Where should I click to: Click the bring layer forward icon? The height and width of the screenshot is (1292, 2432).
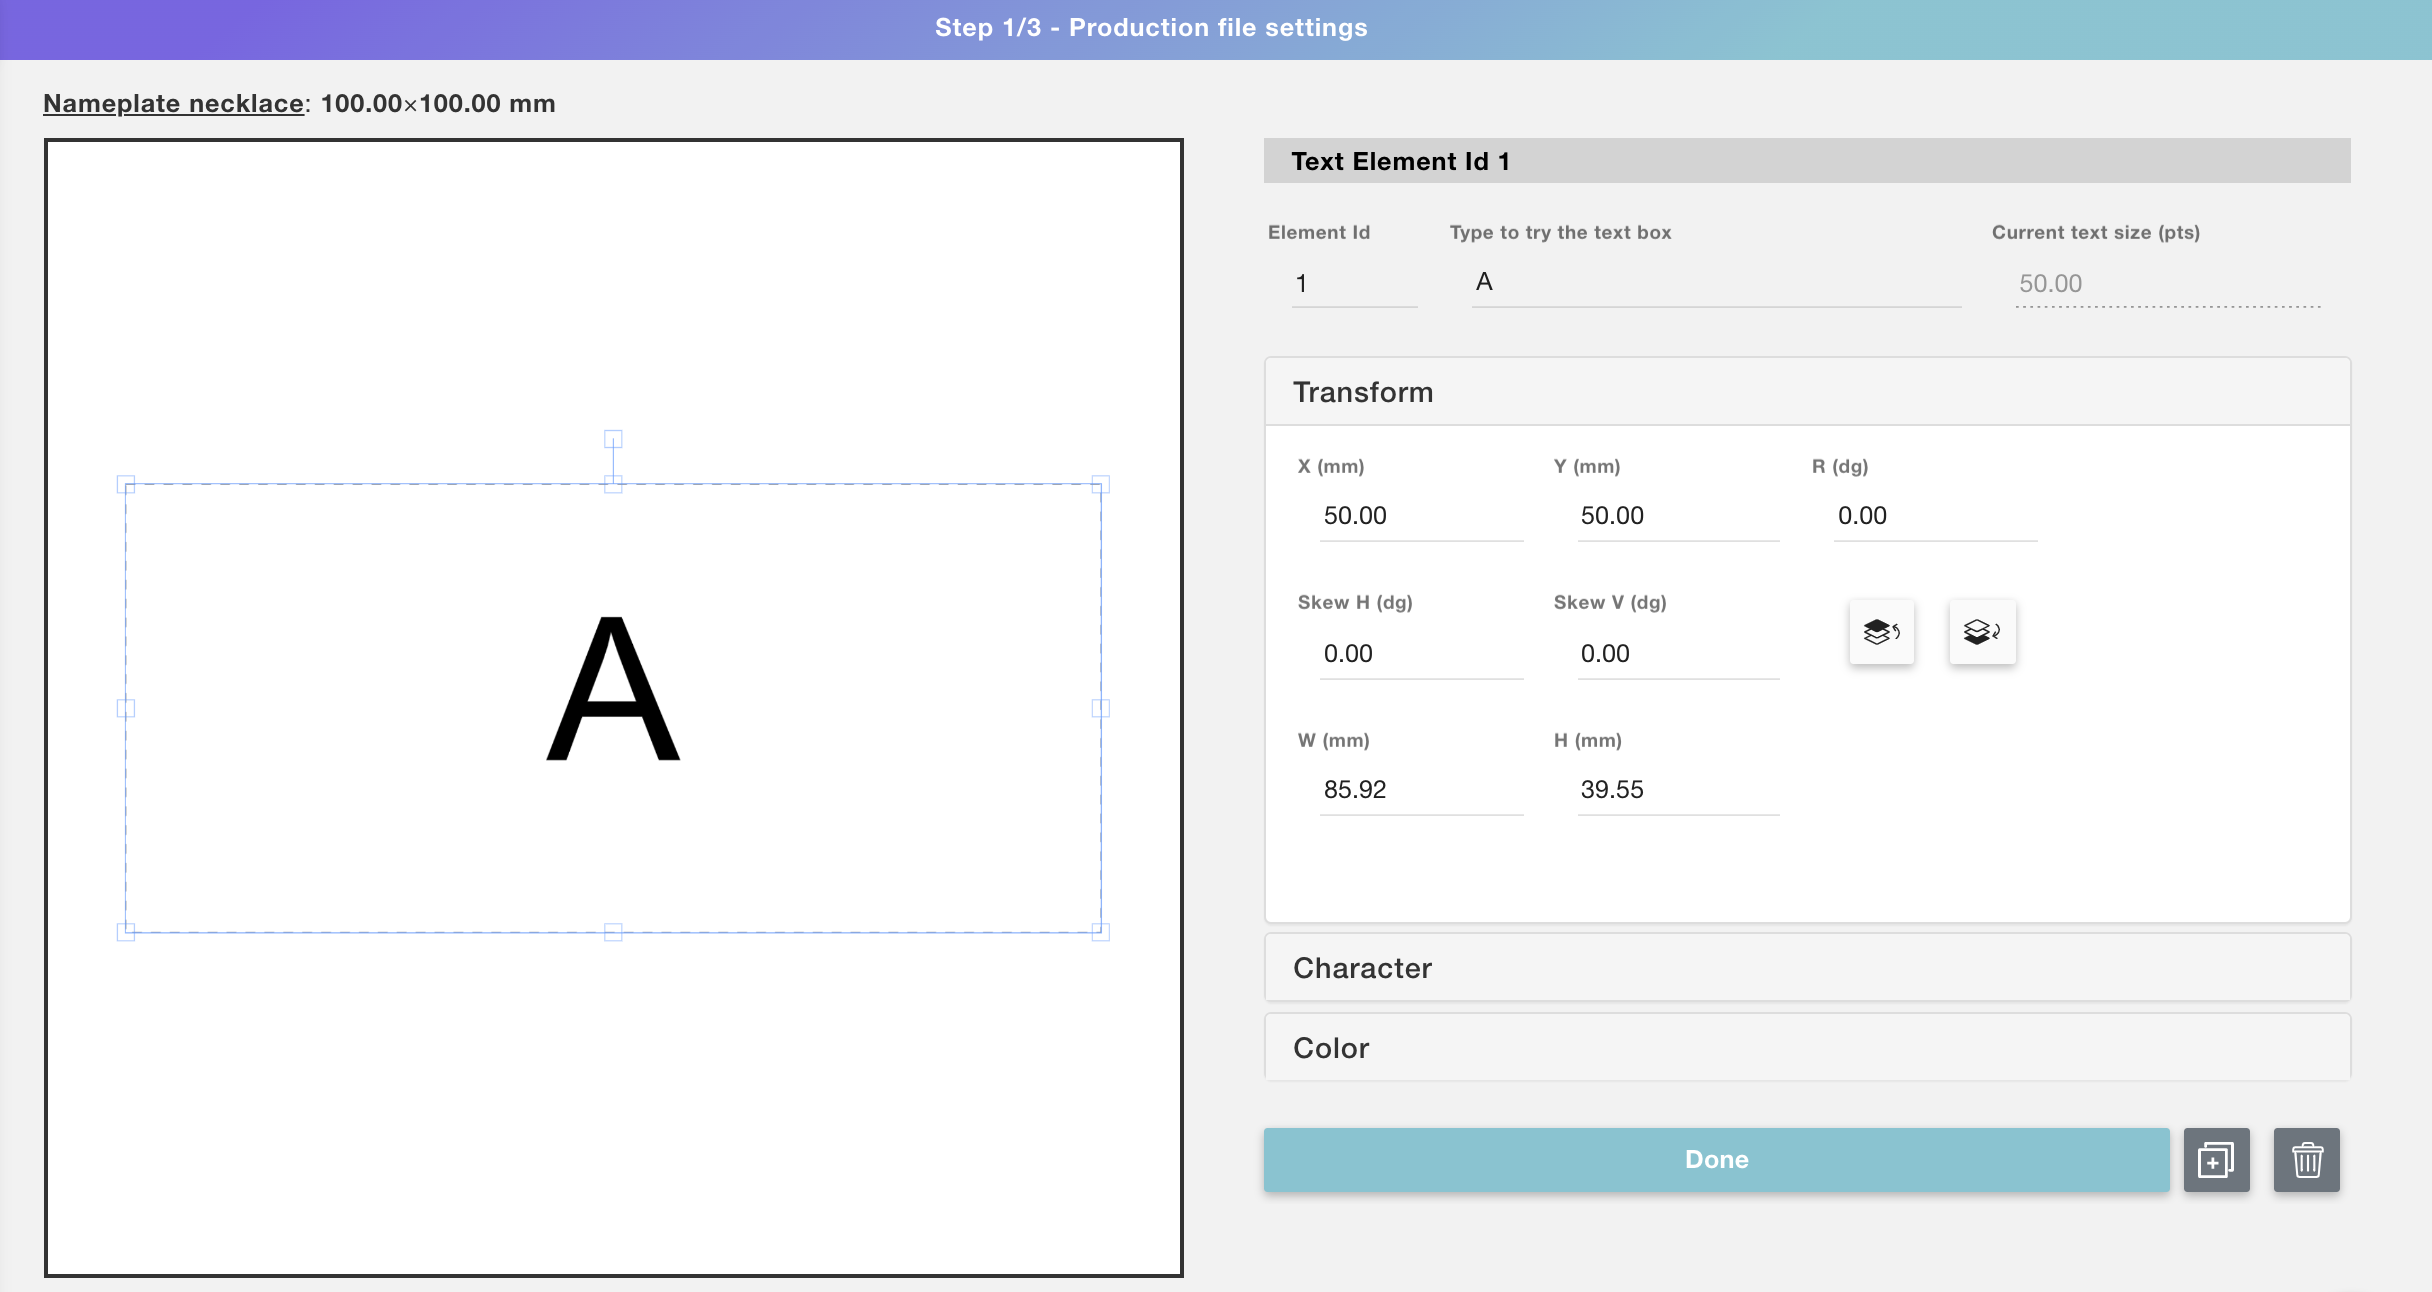pos(1881,632)
